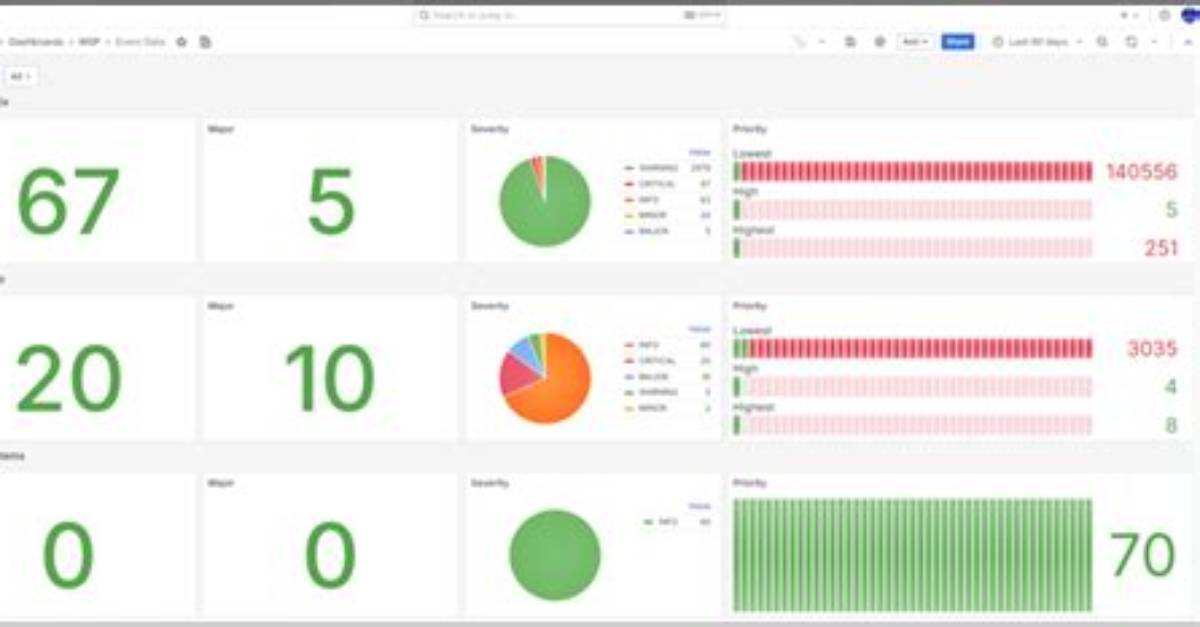Go to Dashboards breadcrumb link
Image resolution: width=1200 pixels, height=627 pixels.
pos(38,42)
